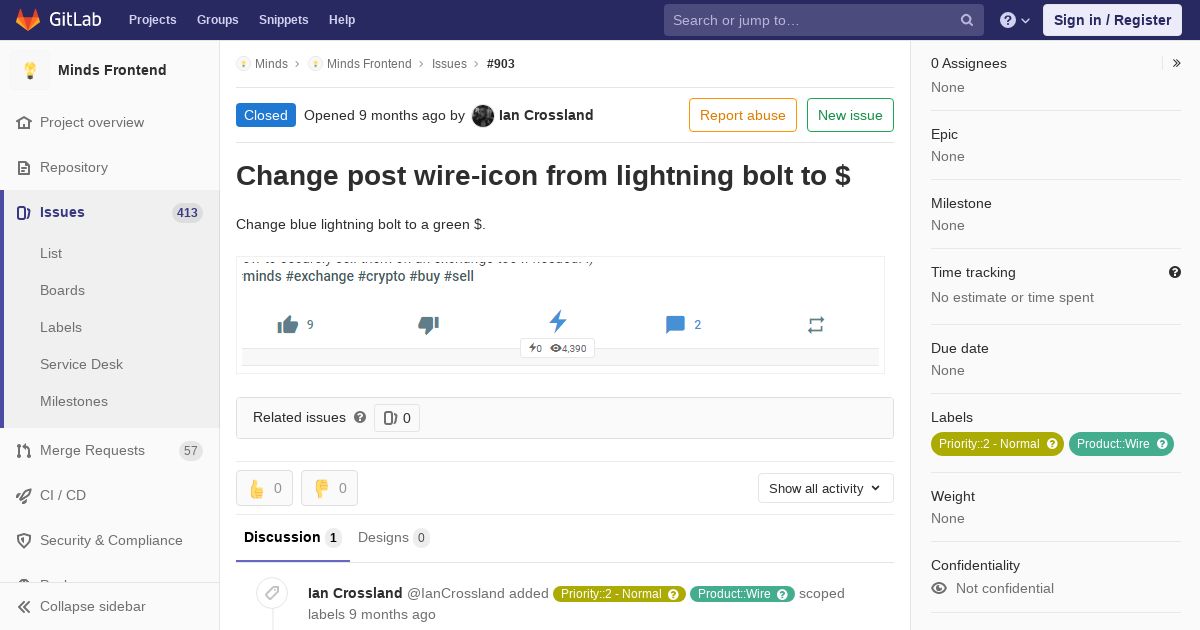Click the Minds Frontend lightbulb avatar

[30, 70]
